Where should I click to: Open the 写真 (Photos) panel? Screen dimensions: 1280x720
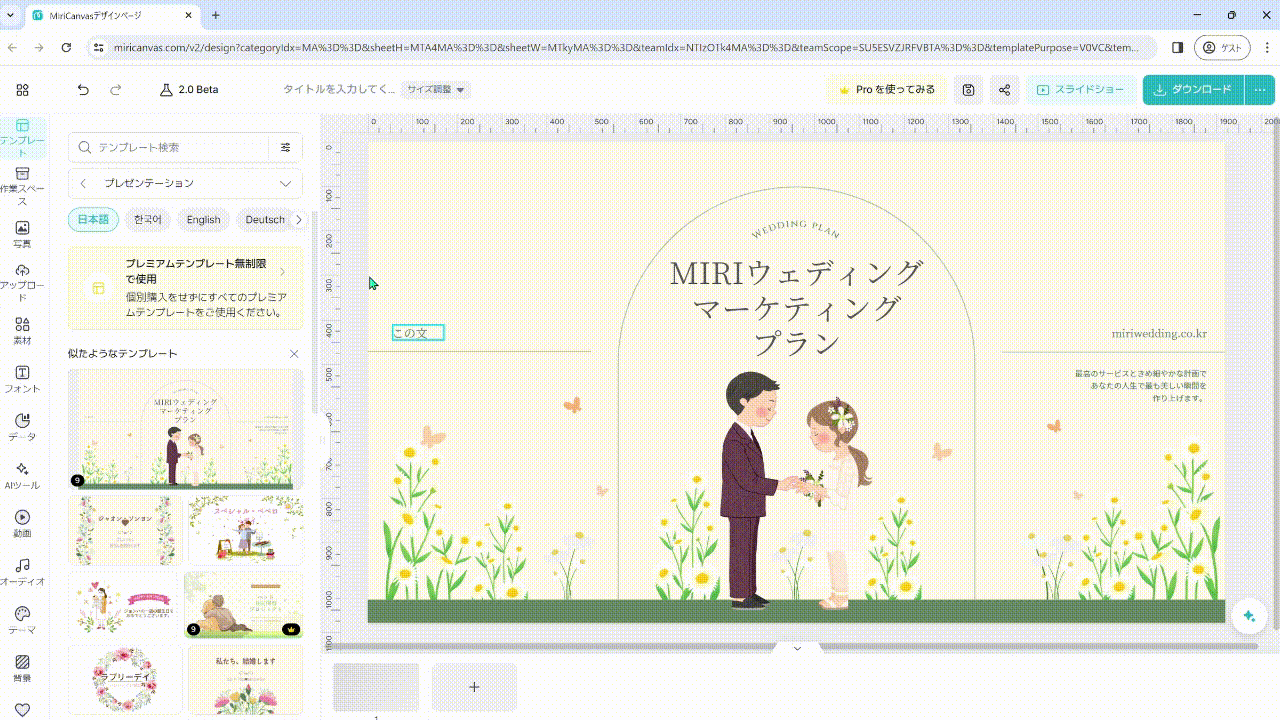pos(22,232)
